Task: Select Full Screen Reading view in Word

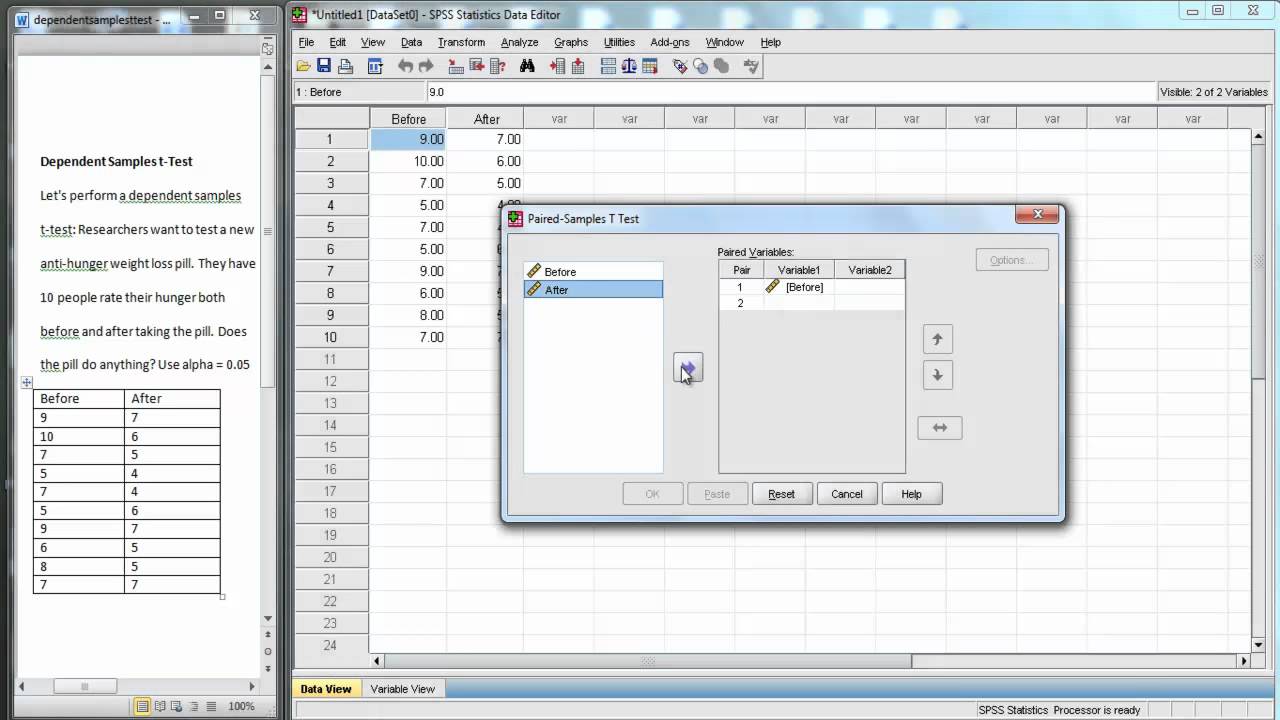Action: [160, 706]
